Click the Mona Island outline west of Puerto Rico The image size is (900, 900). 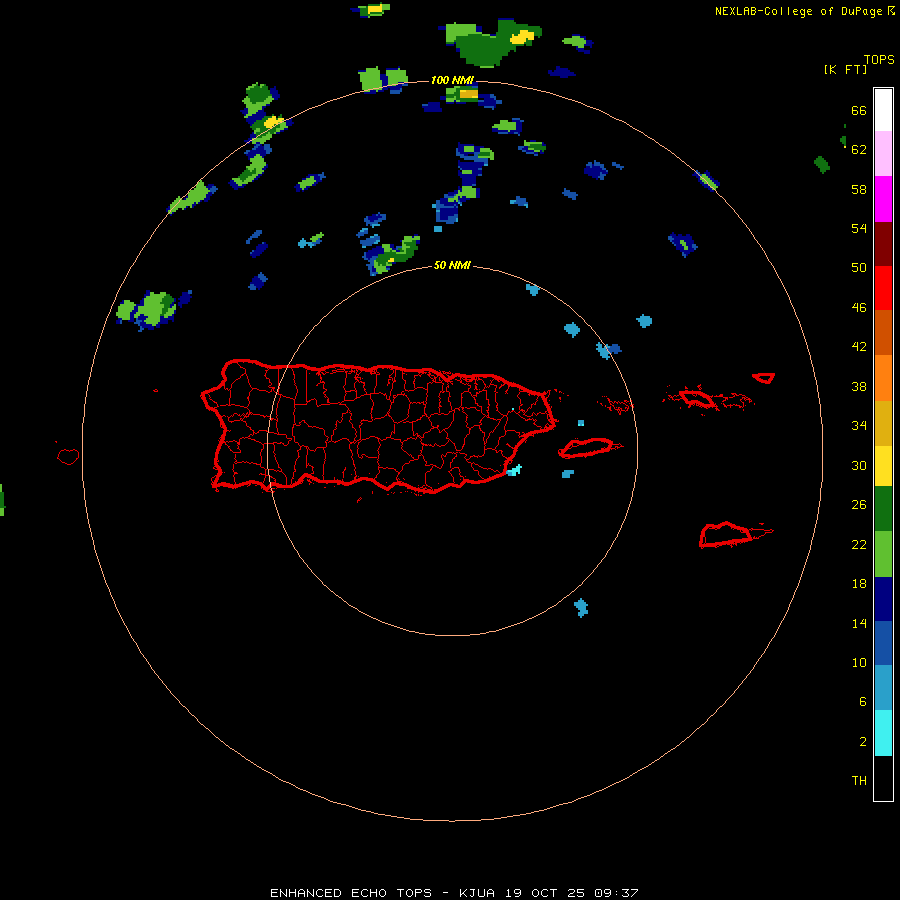pyautogui.click(x=68, y=456)
